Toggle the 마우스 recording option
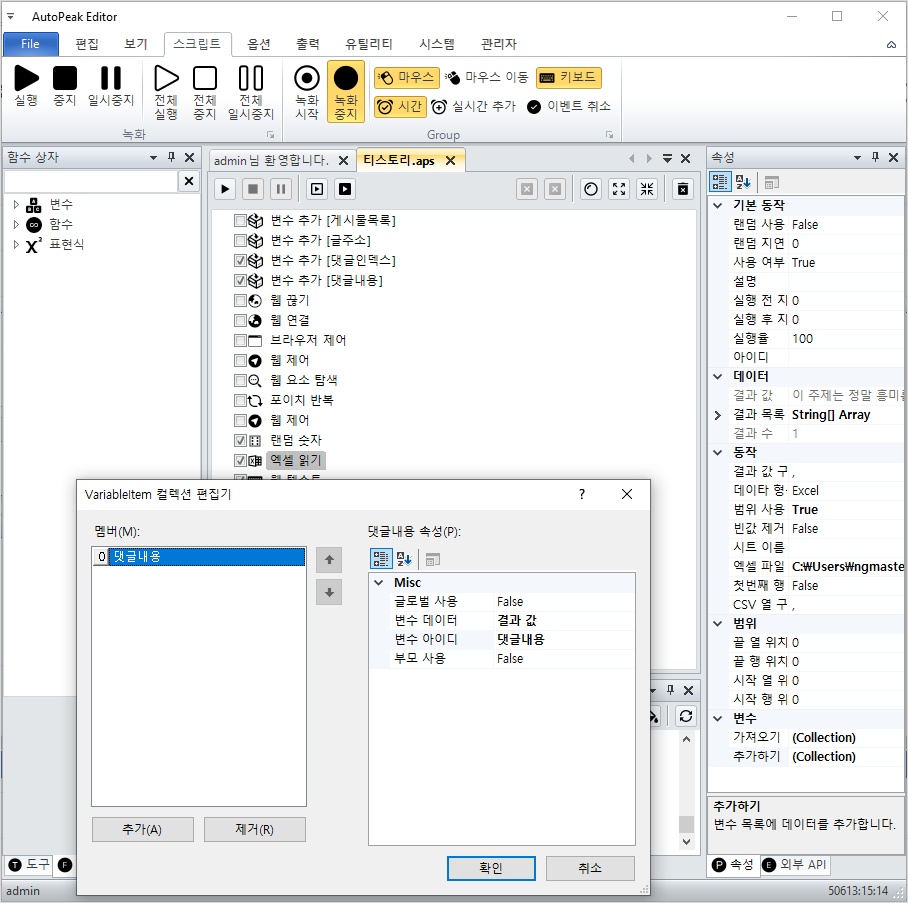This screenshot has height=903, width=908. tap(407, 77)
